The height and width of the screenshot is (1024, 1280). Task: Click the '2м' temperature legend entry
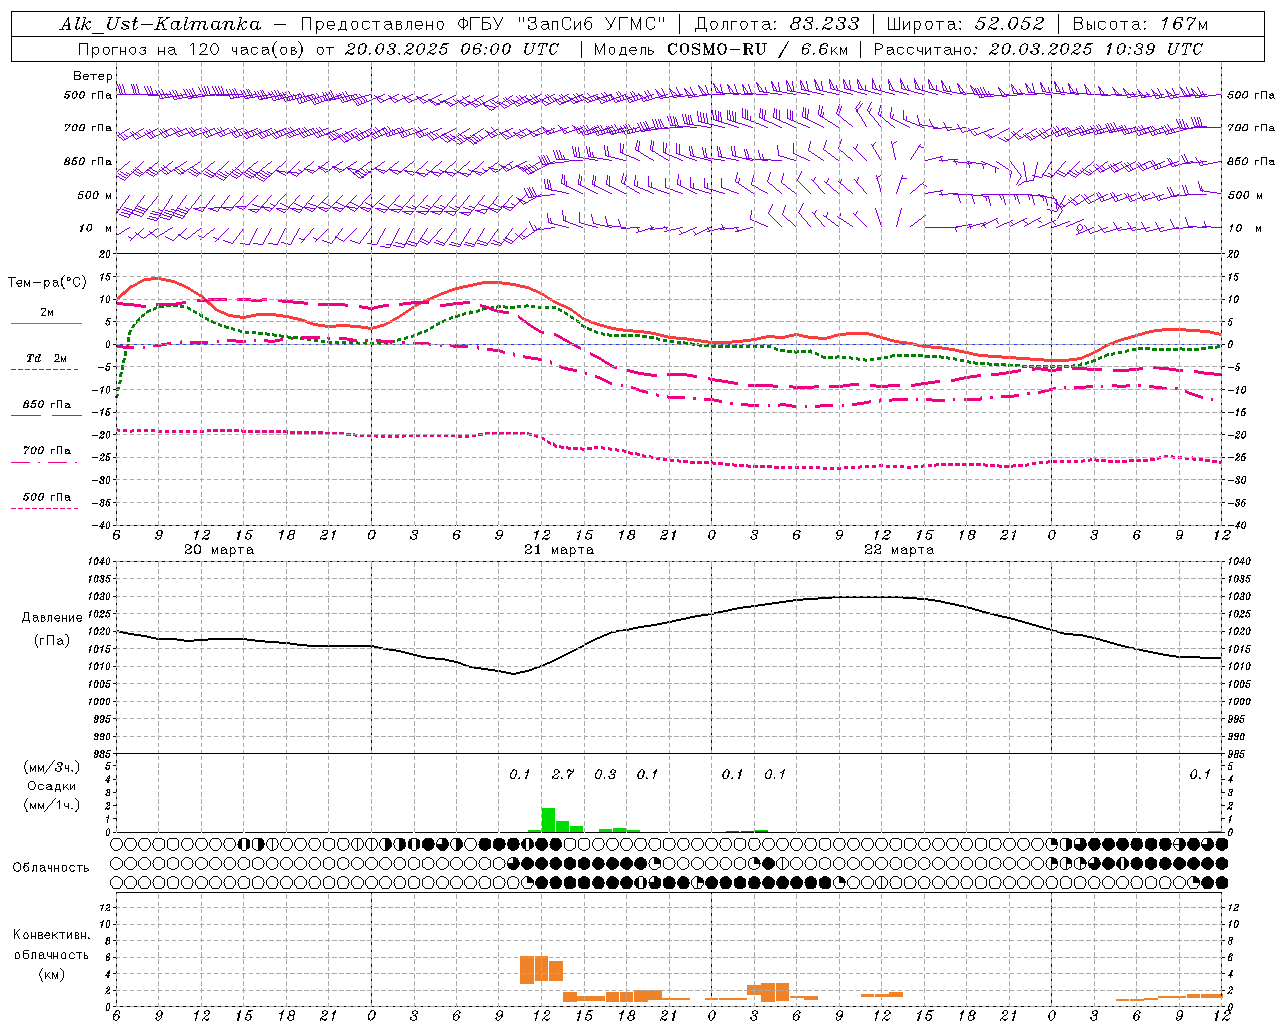pyautogui.click(x=47, y=312)
